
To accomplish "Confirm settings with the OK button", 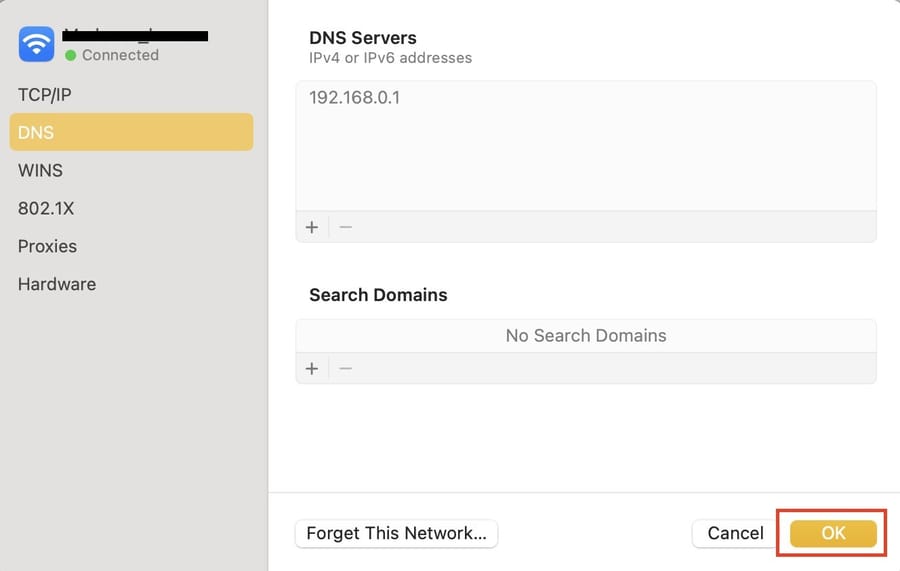I will [x=833, y=533].
